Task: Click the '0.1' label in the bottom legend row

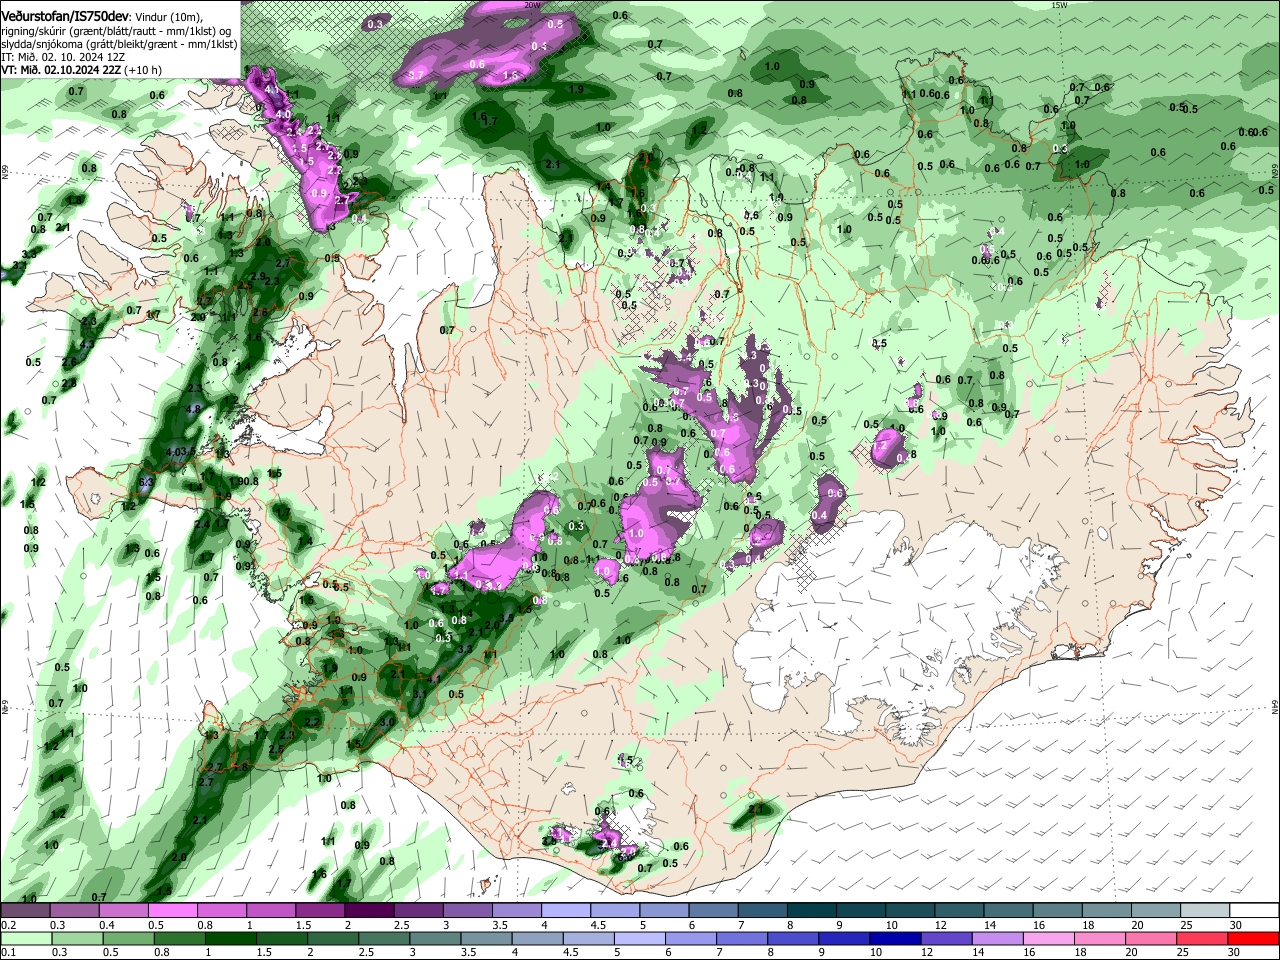Action: tap(8, 953)
